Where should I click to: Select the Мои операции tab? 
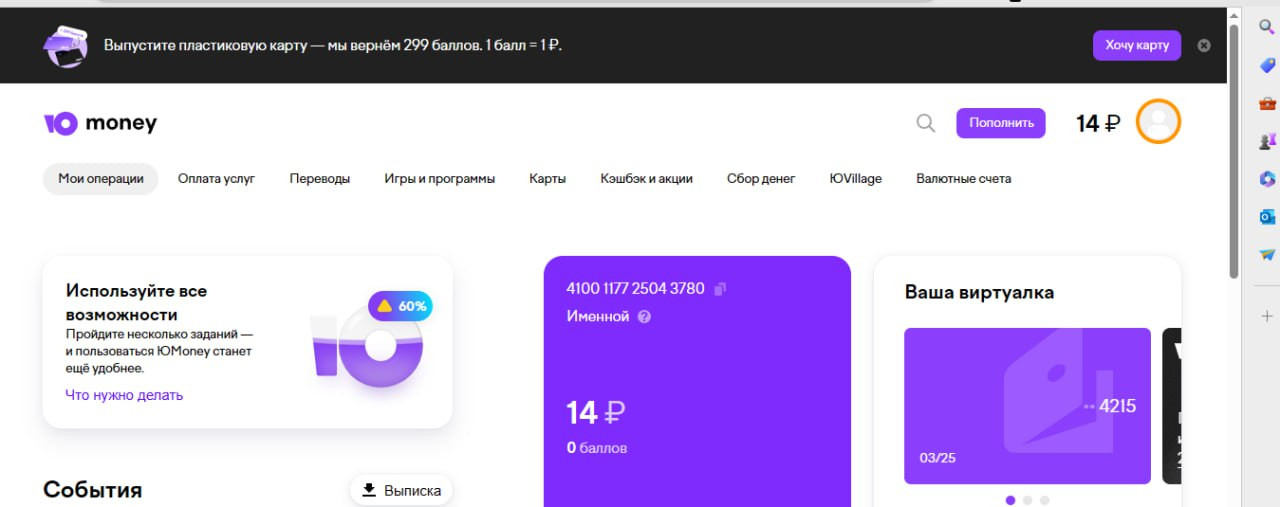101,179
